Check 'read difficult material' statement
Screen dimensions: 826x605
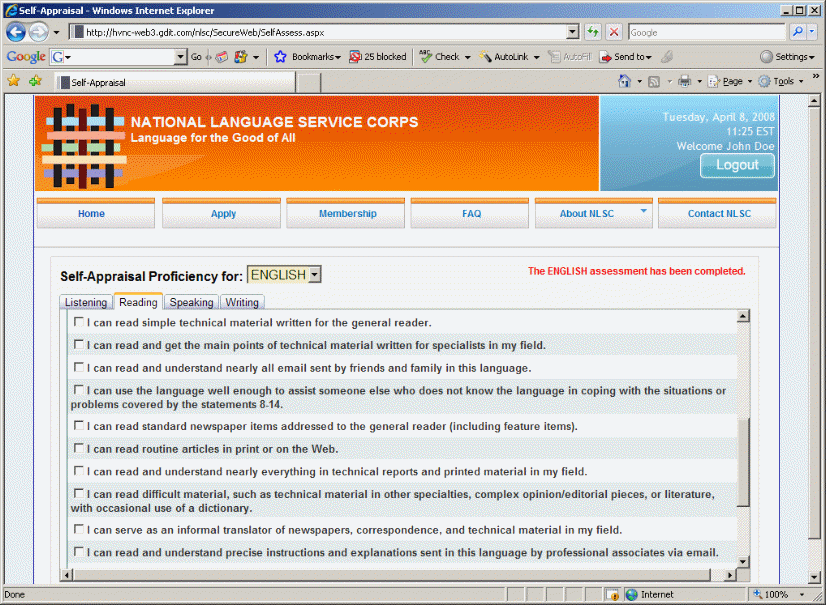pyautogui.click(x=78, y=493)
